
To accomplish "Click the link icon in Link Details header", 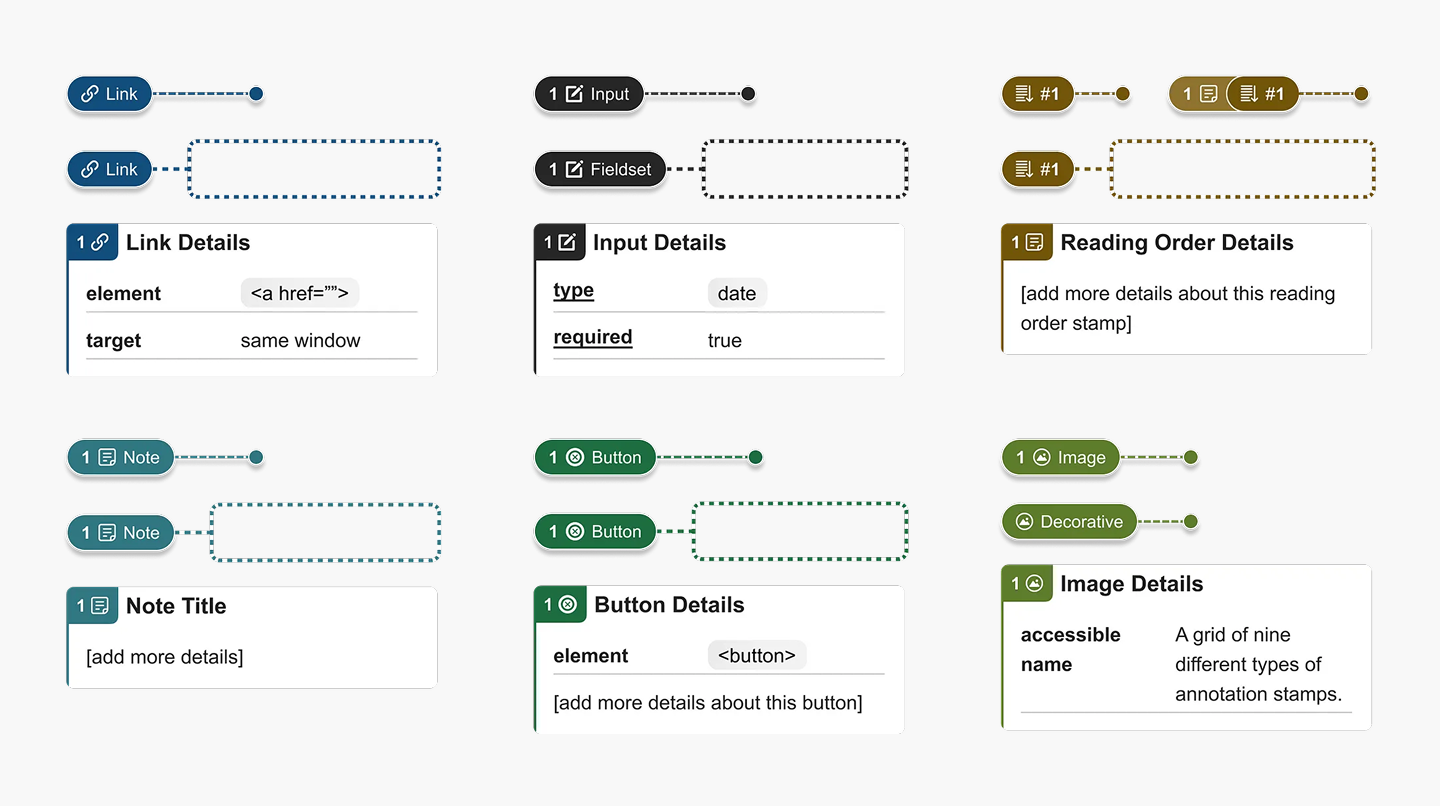I will coord(100,242).
